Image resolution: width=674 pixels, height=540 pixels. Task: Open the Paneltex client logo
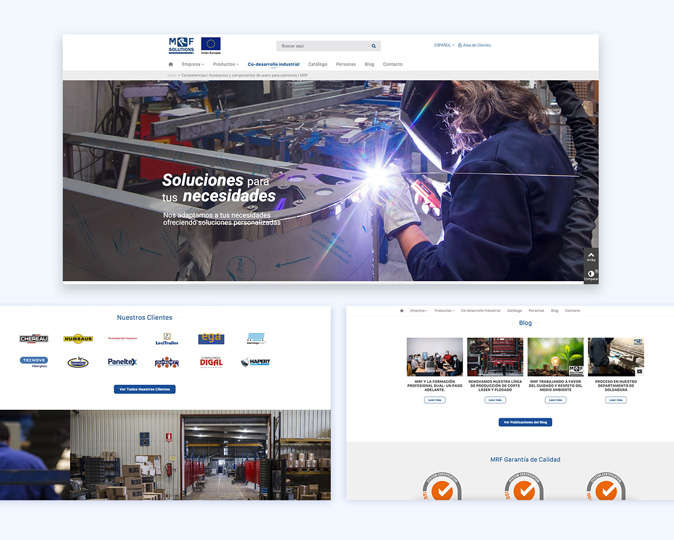(x=122, y=362)
